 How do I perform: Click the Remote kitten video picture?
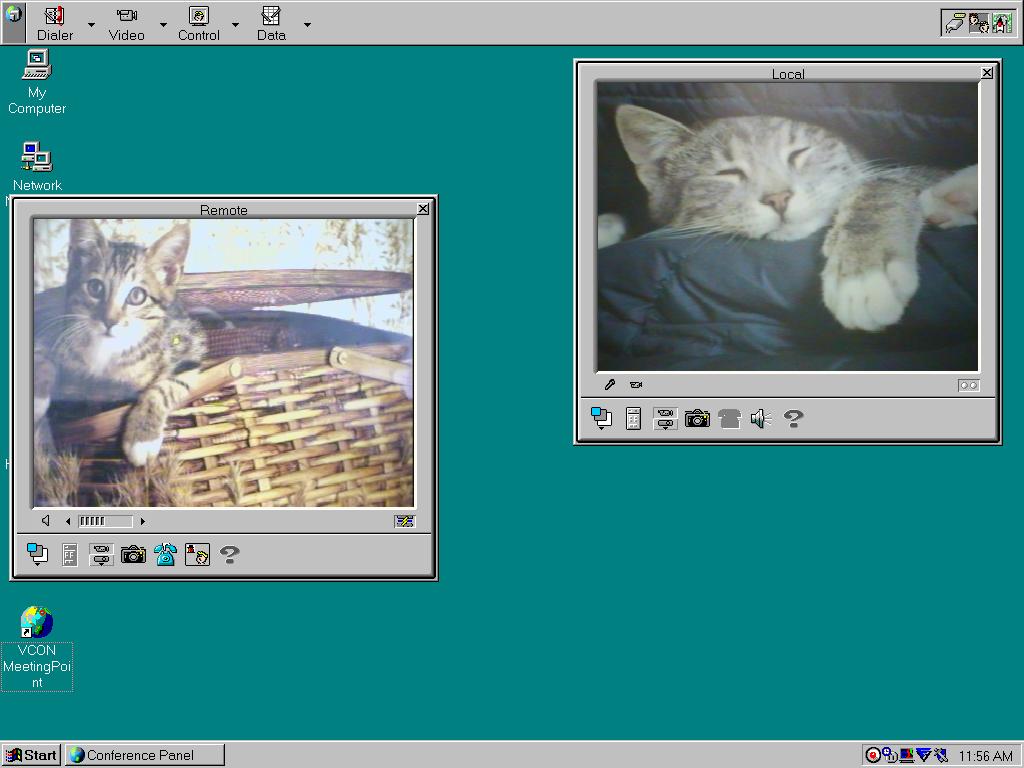point(223,362)
